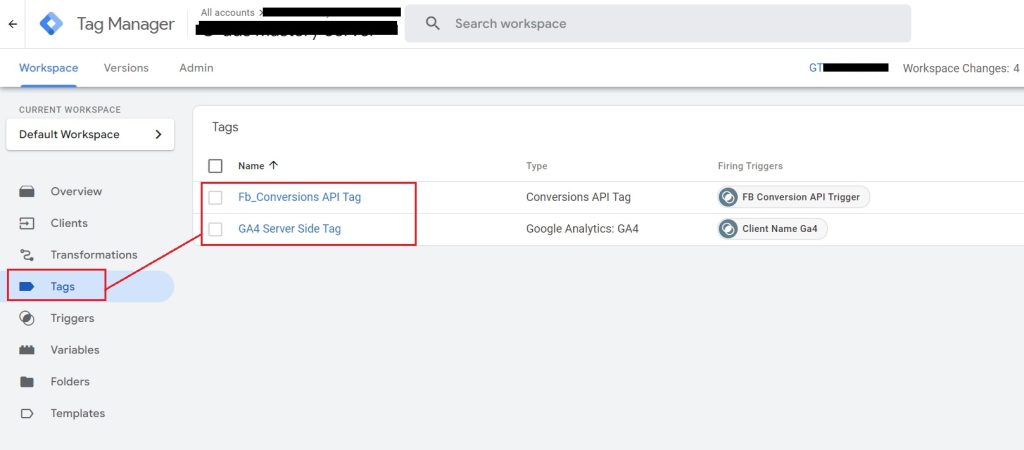1024x450 pixels.
Task: Click the Clients sidebar icon
Action: pos(27,223)
